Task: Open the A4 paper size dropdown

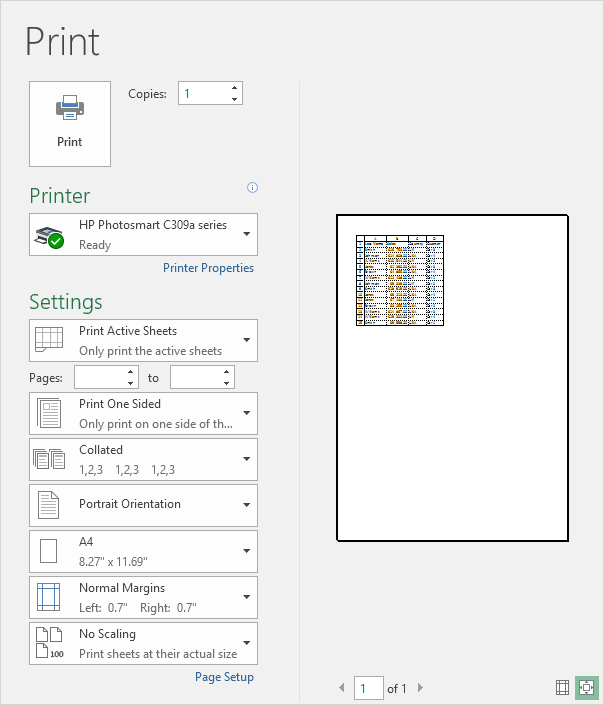Action: [143, 552]
